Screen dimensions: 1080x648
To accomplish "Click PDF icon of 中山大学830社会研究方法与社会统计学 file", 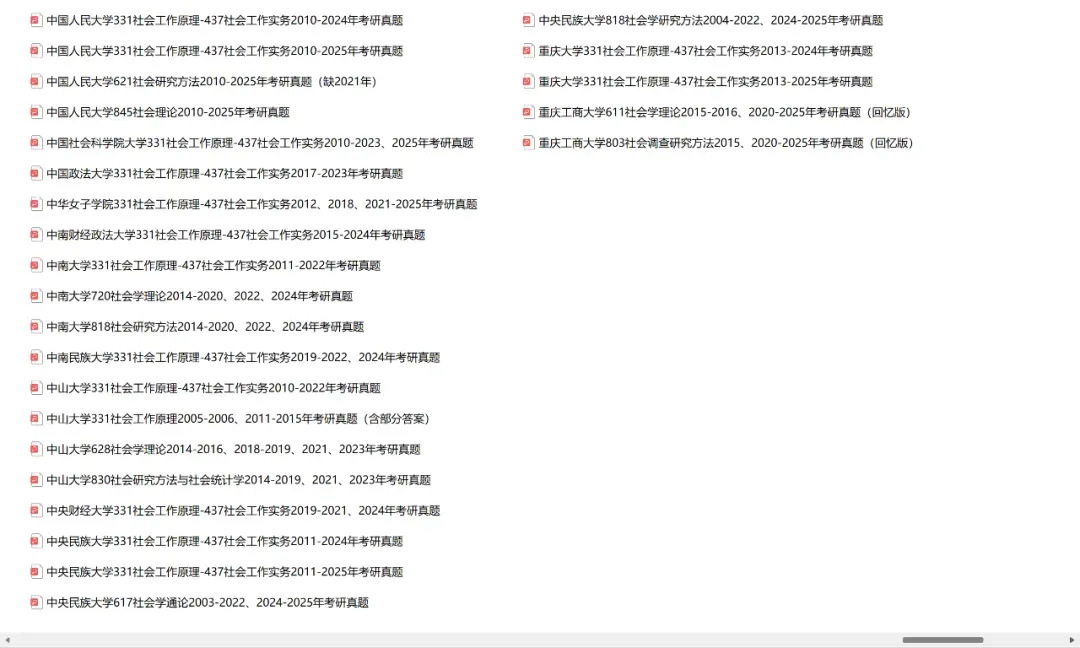I will (x=36, y=480).
